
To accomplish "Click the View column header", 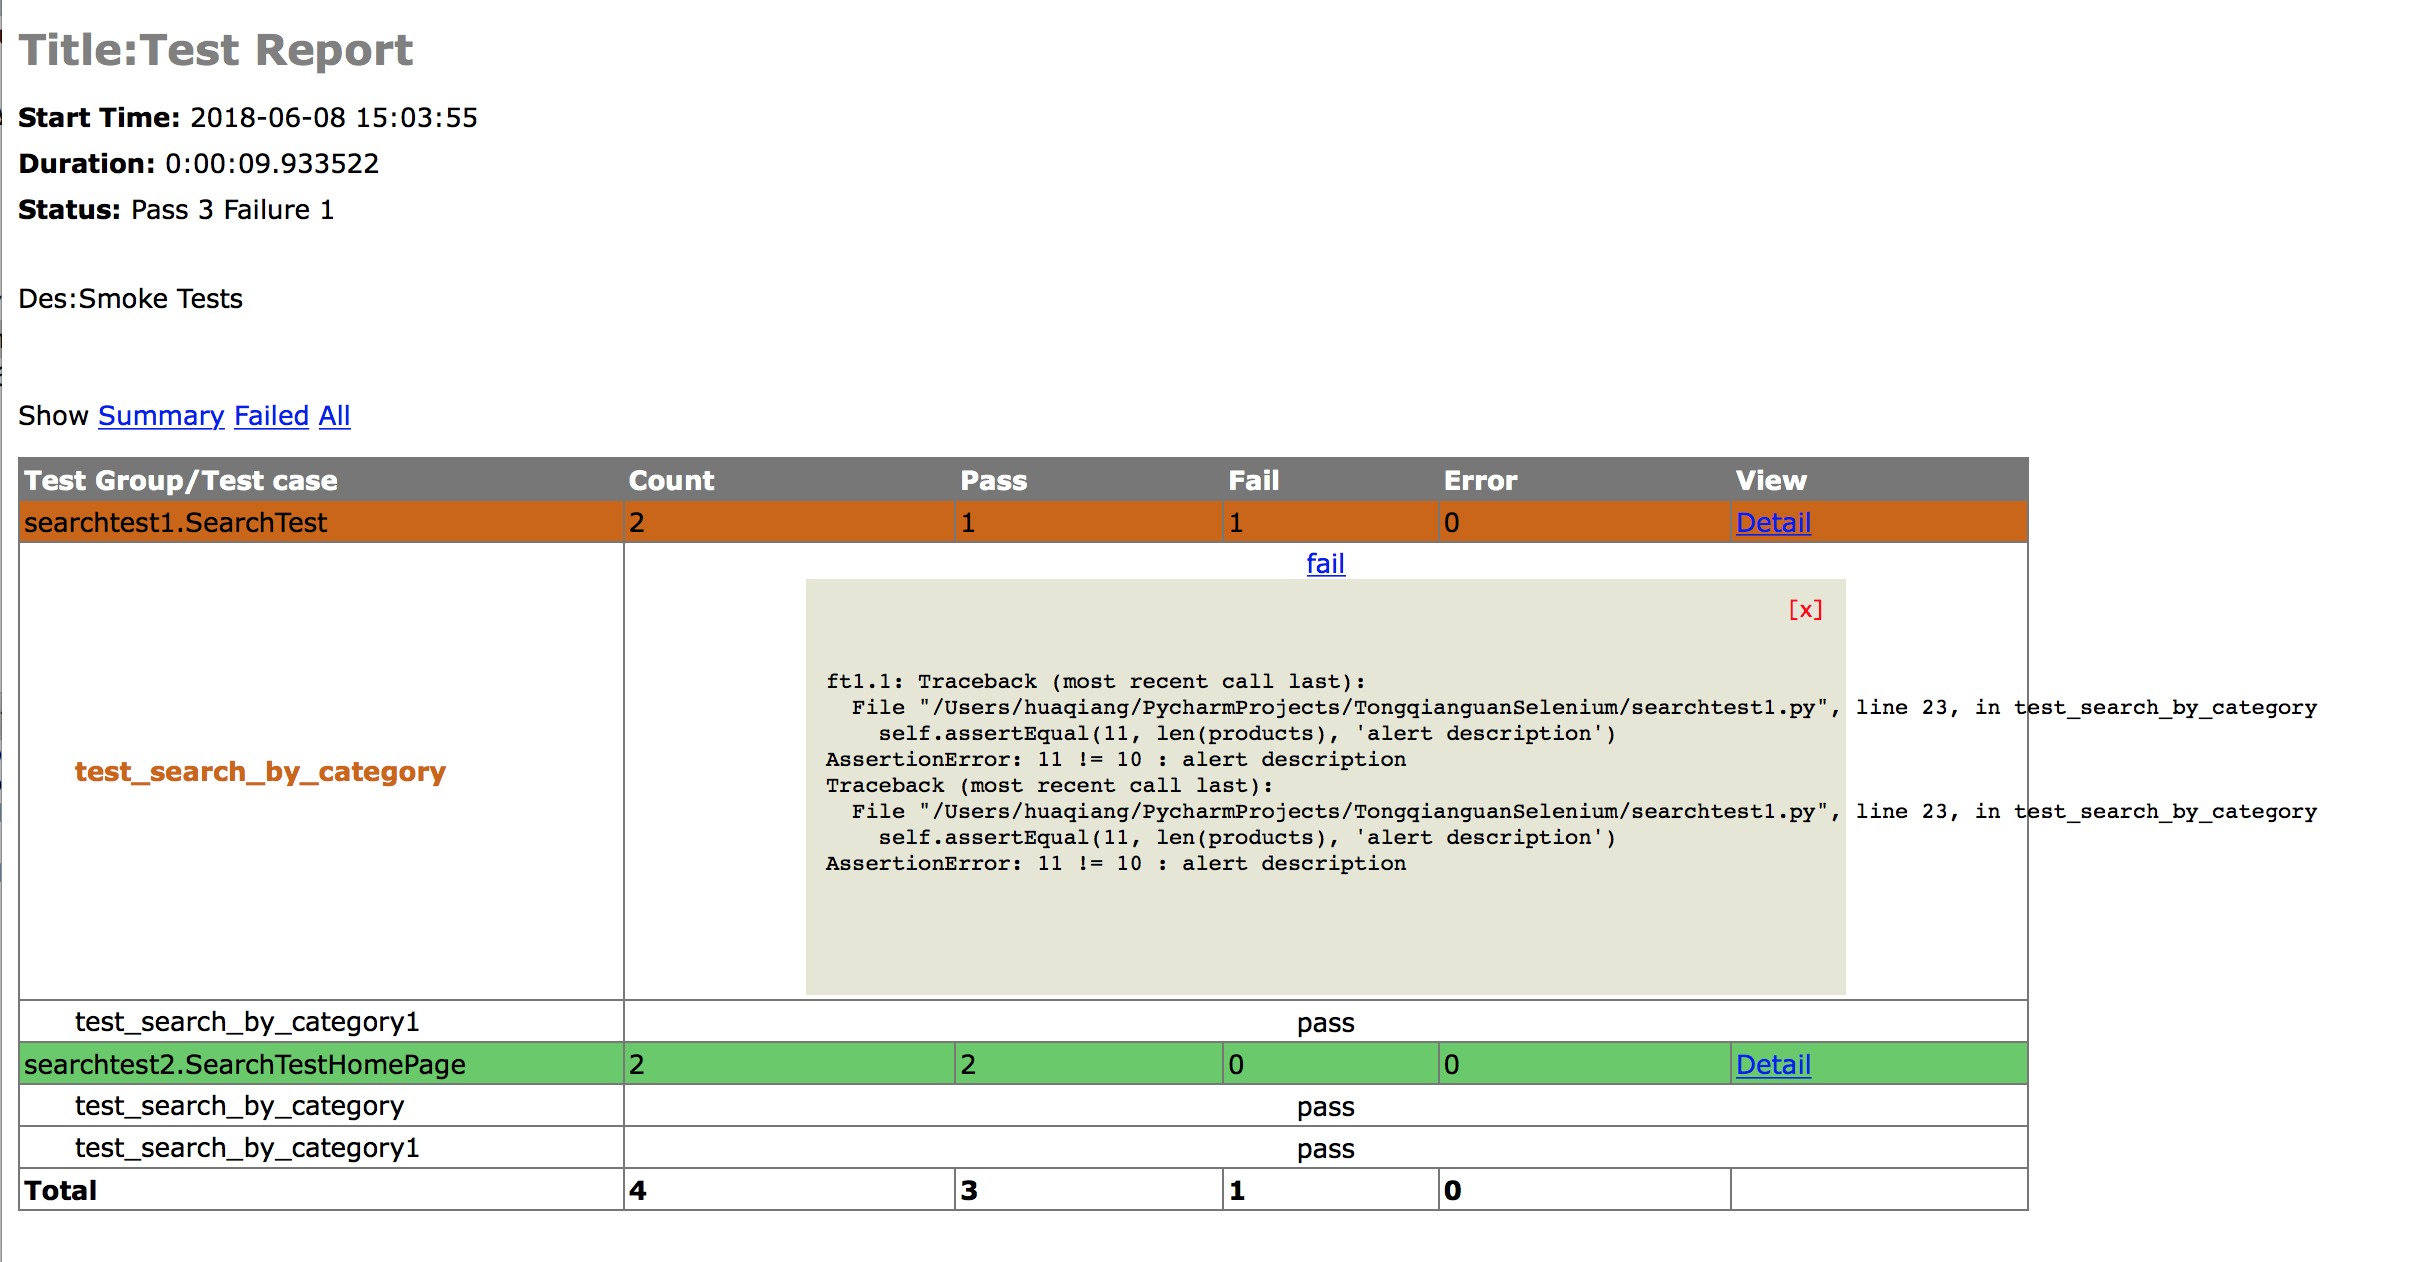I will 1770,481.
